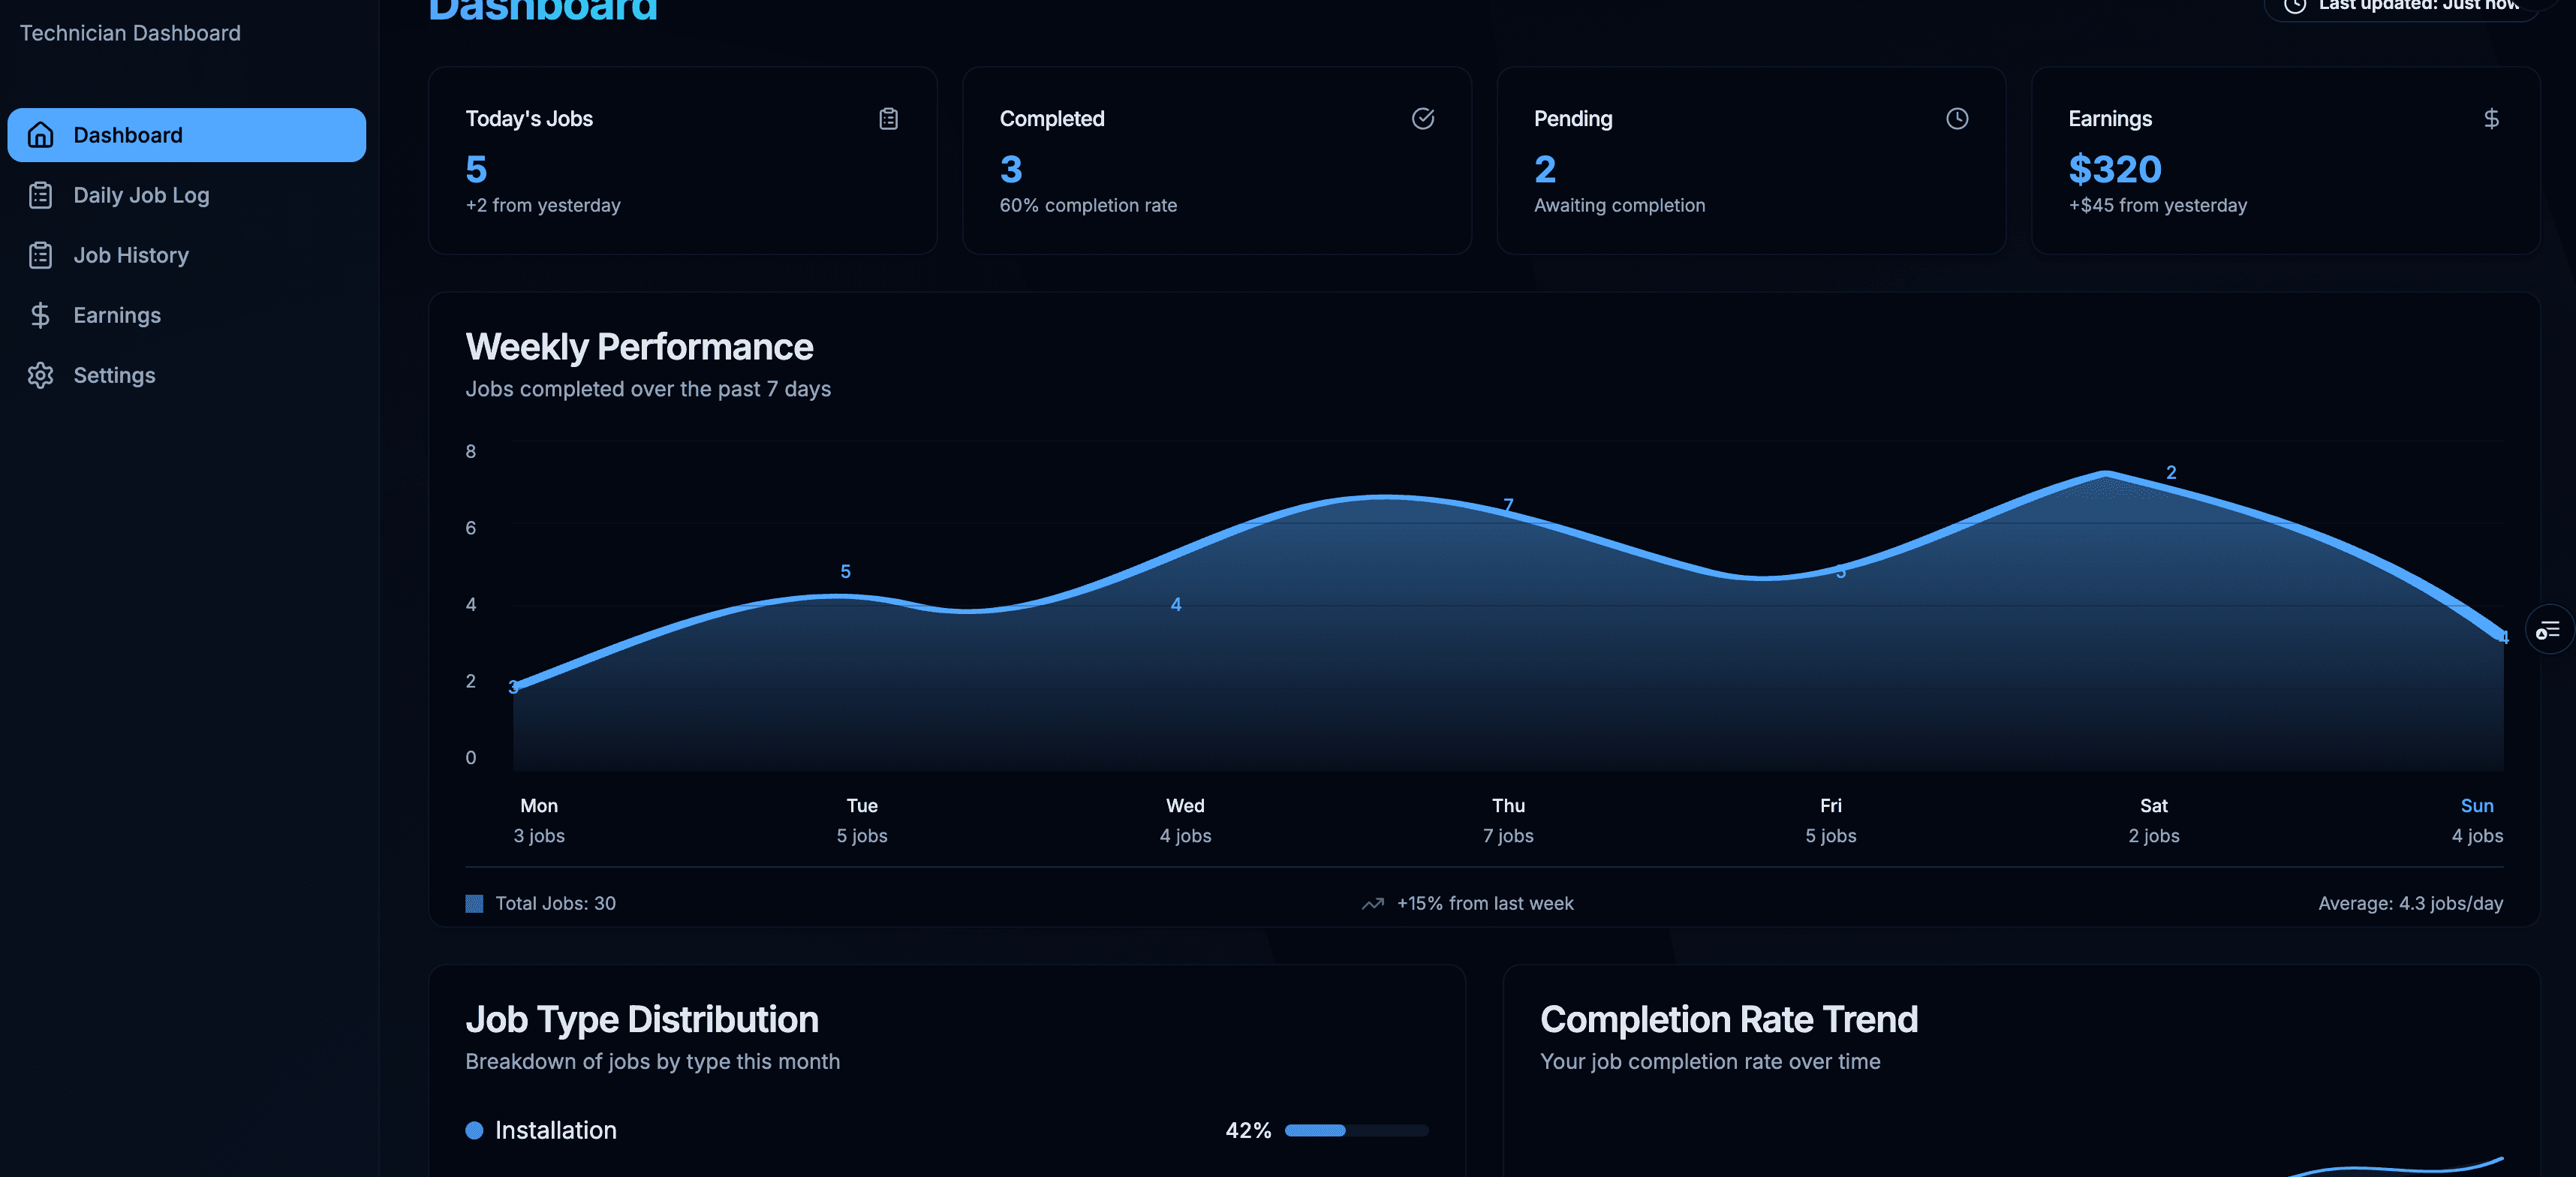Click the Last updated: Just now badge
Image resolution: width=2576 pixels, height=1177 pixels.
2400,5
